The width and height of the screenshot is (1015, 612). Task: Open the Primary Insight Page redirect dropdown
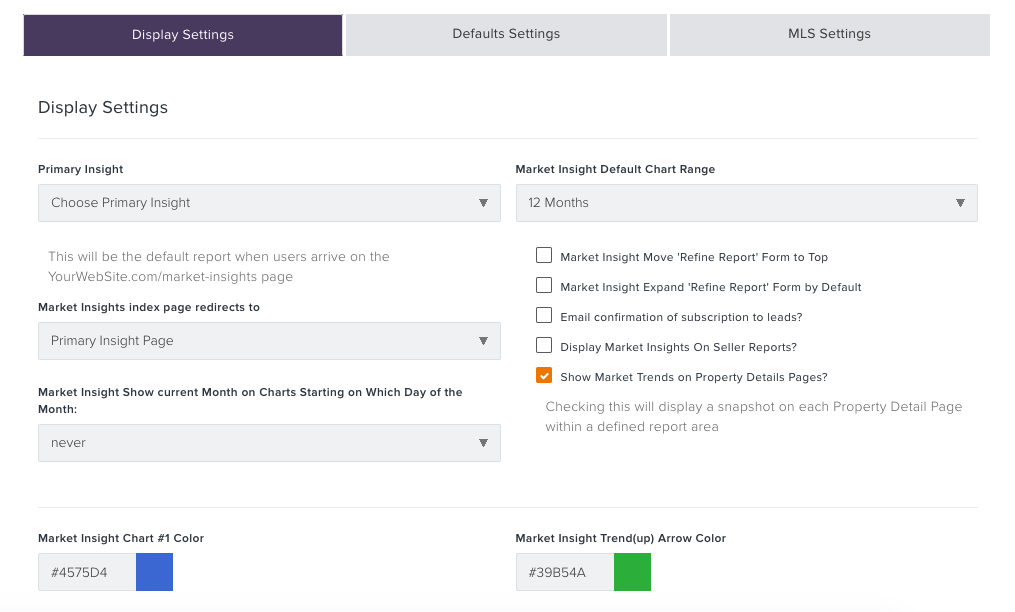click(269, 341)
